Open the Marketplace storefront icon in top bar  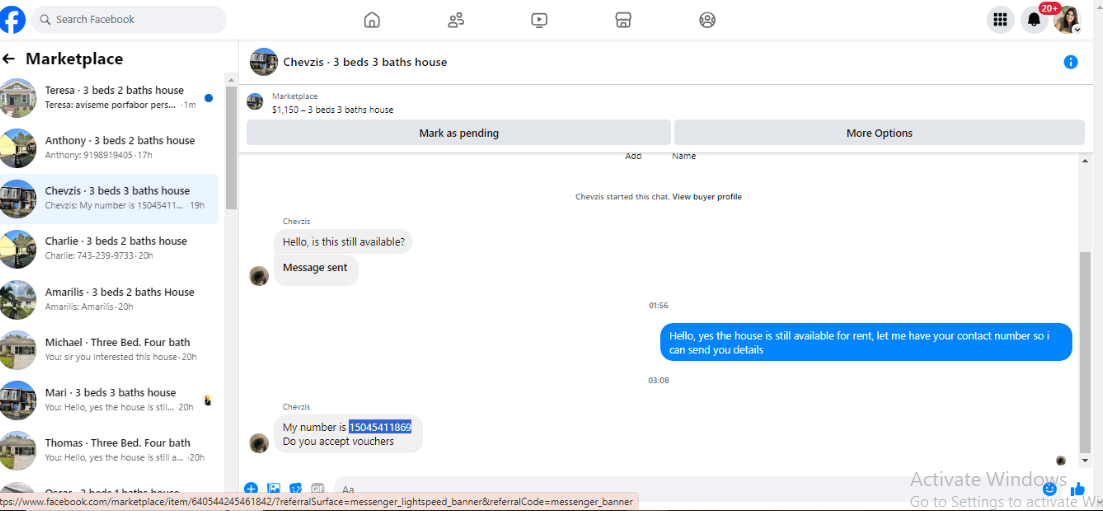pos(623,20)
